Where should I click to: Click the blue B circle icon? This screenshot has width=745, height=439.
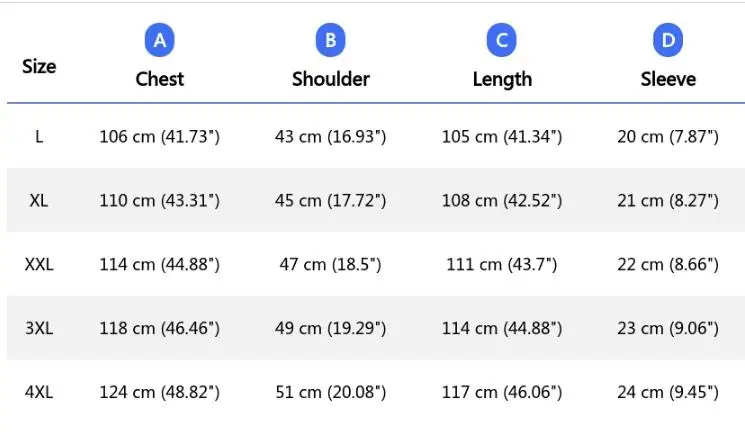[330, 41]
